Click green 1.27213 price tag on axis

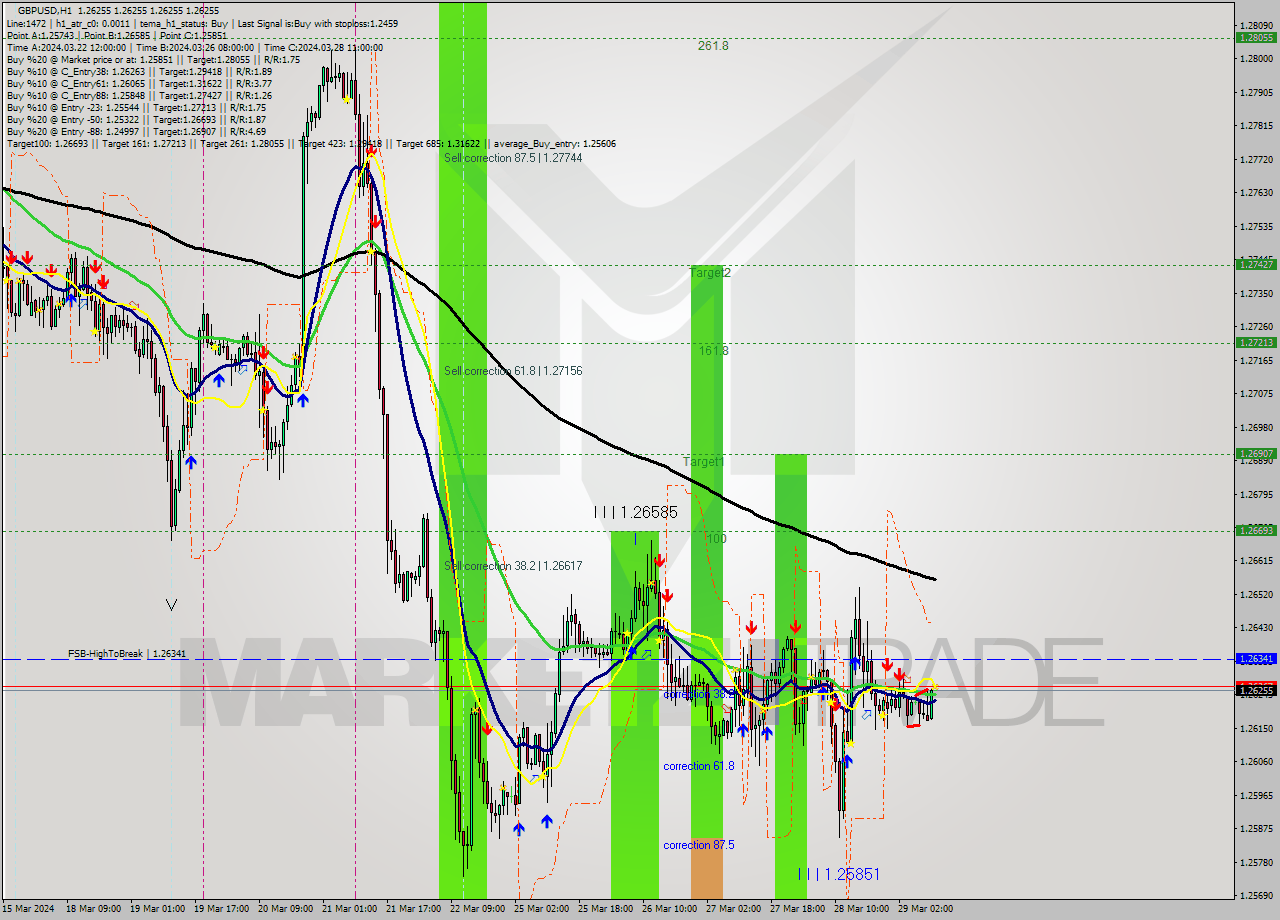[x=1255, y=342]
